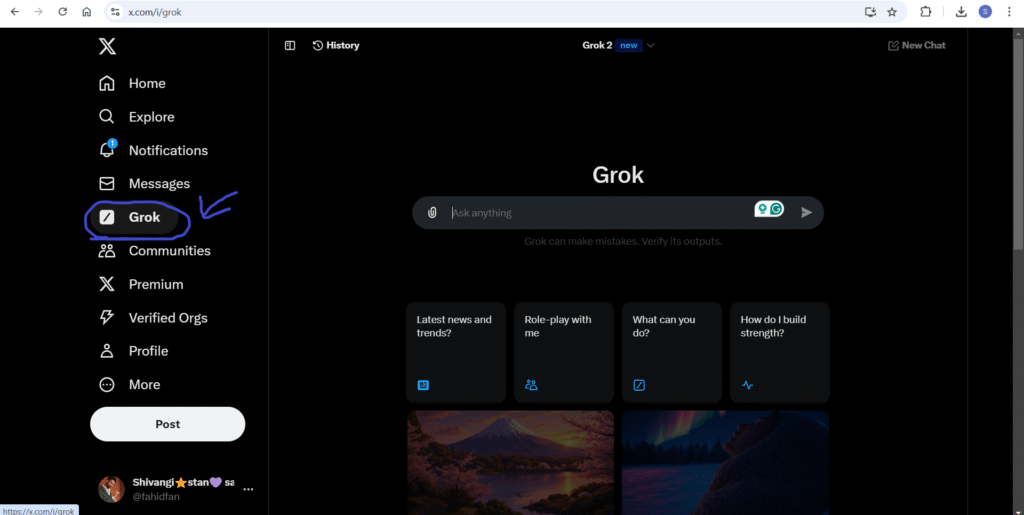Select the What can you do card

point(671,352)
